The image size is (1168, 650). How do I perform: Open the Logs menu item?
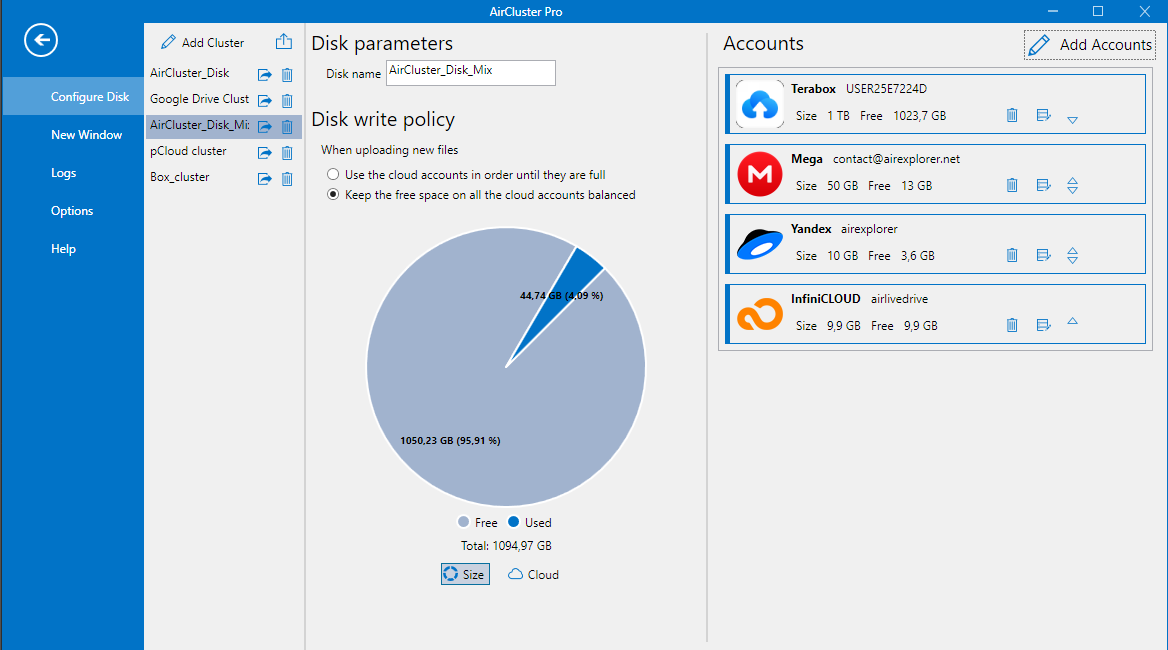click(64, 173)
